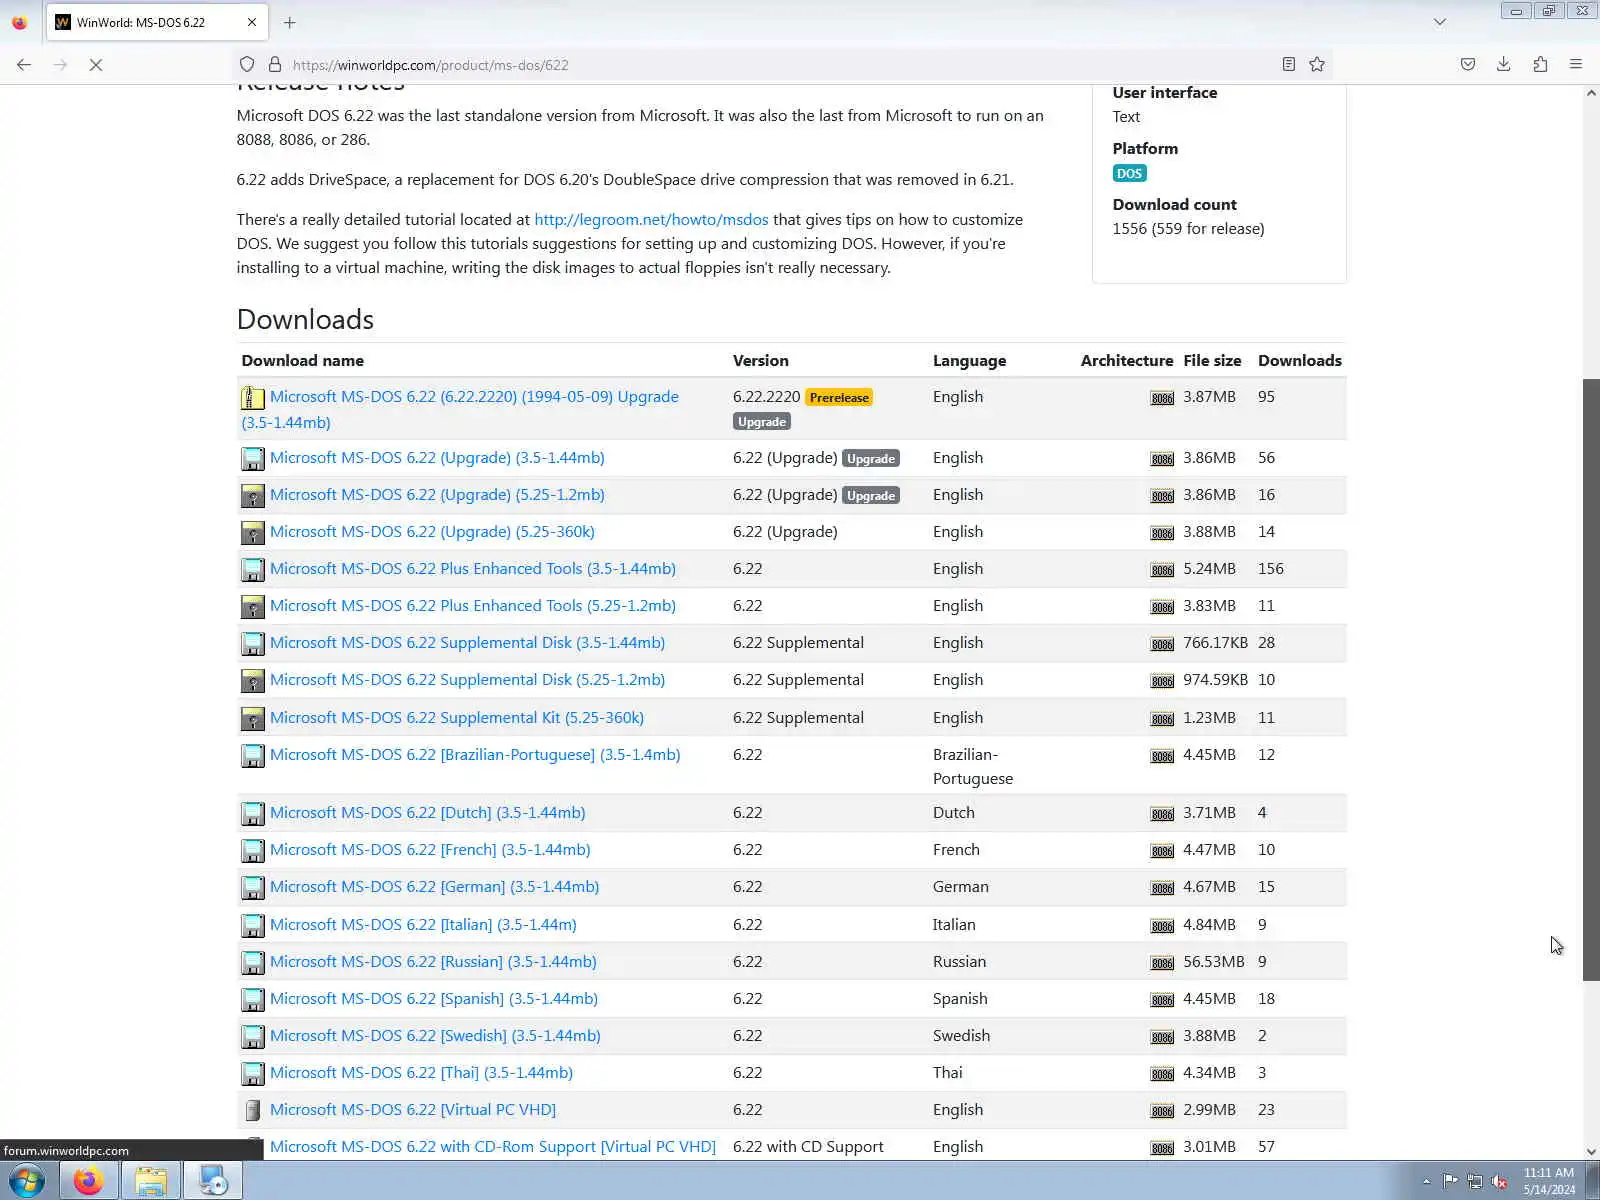Screen dimensions: 1600x1200
Task: Click the page vertical scrollbar thumb
Action: click(1591, 680)
